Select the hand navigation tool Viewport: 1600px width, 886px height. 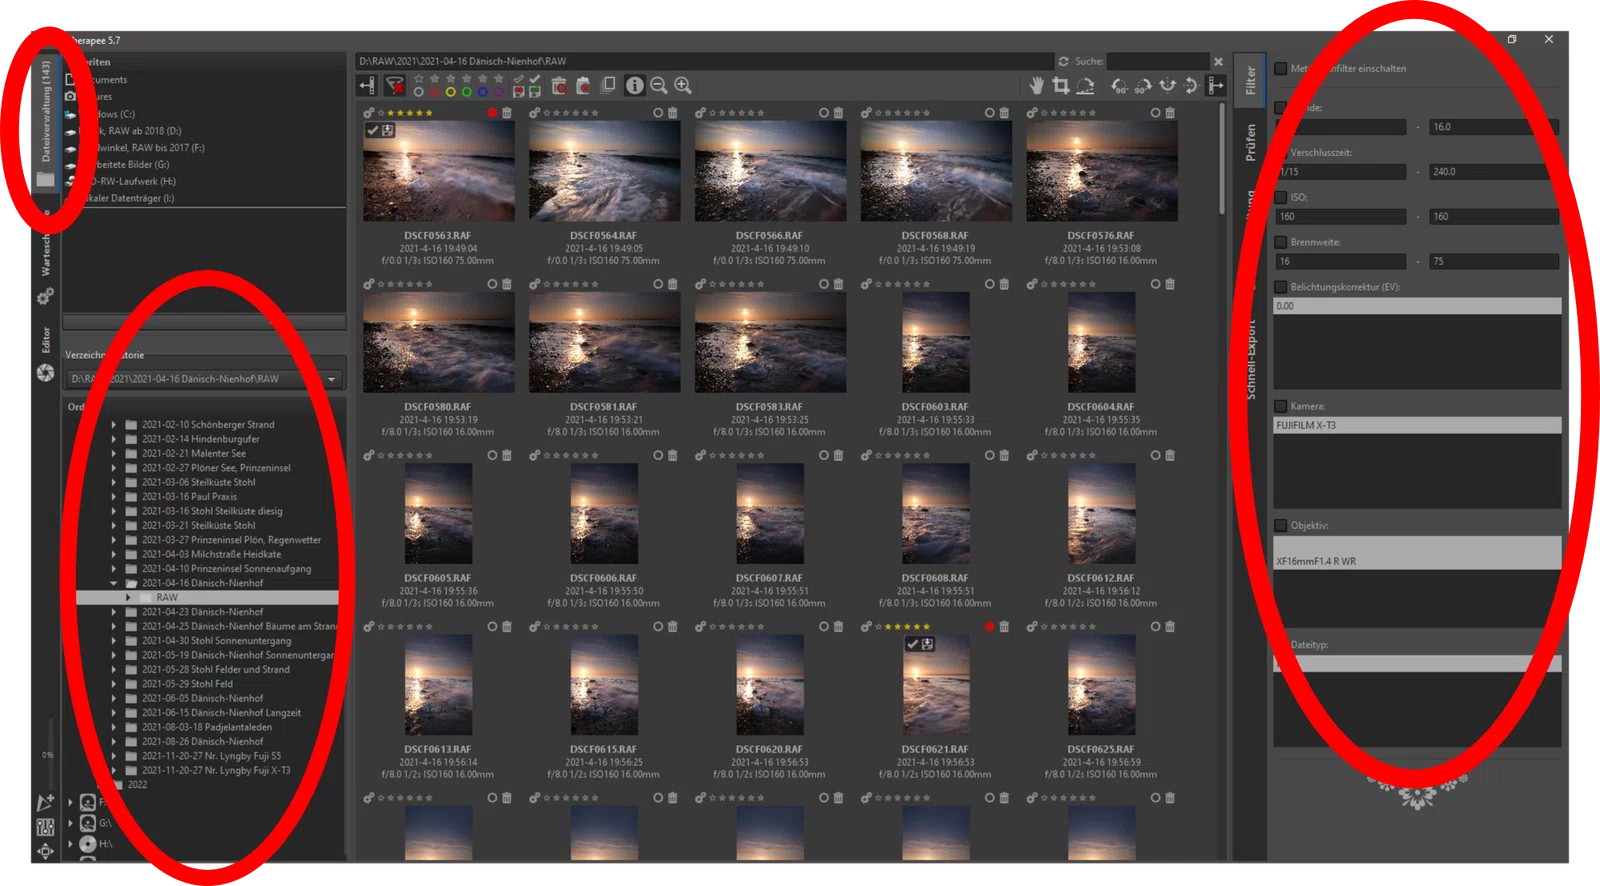coord(1037,86)
